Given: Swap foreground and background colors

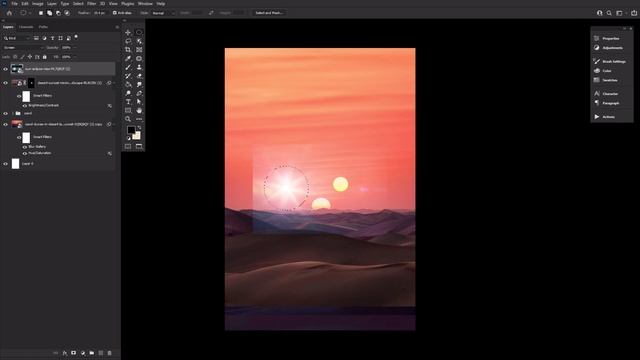Looking at the screenshot, I should (x=139, y=127).
